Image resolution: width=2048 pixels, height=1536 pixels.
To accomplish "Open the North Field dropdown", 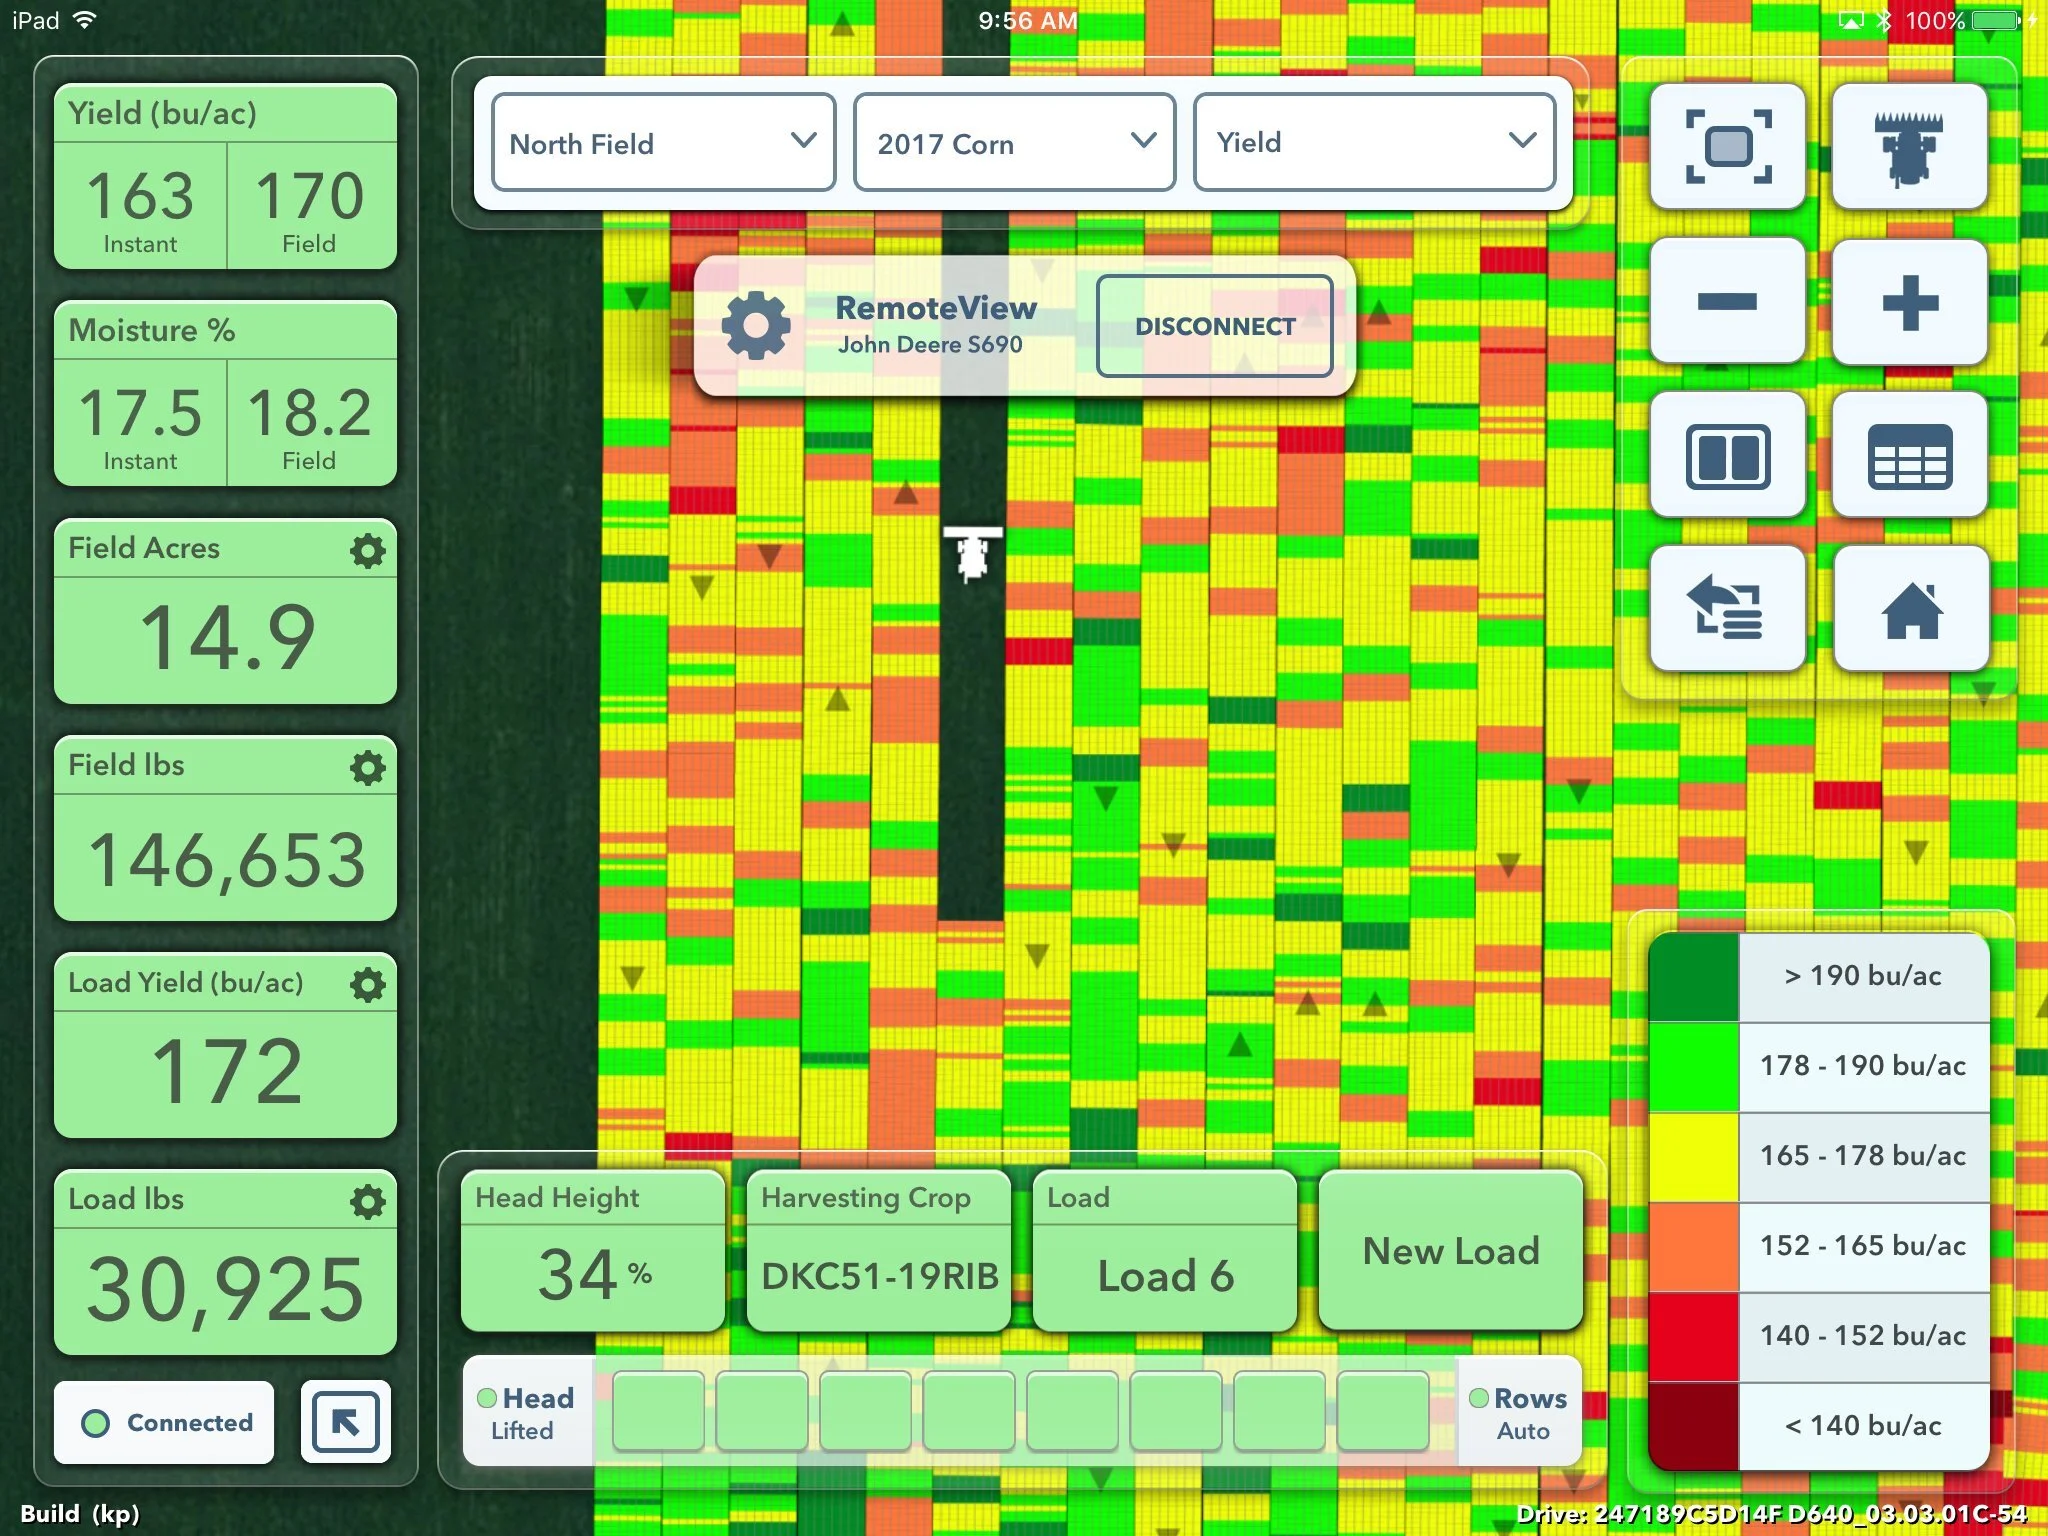I will pos(661,143).
